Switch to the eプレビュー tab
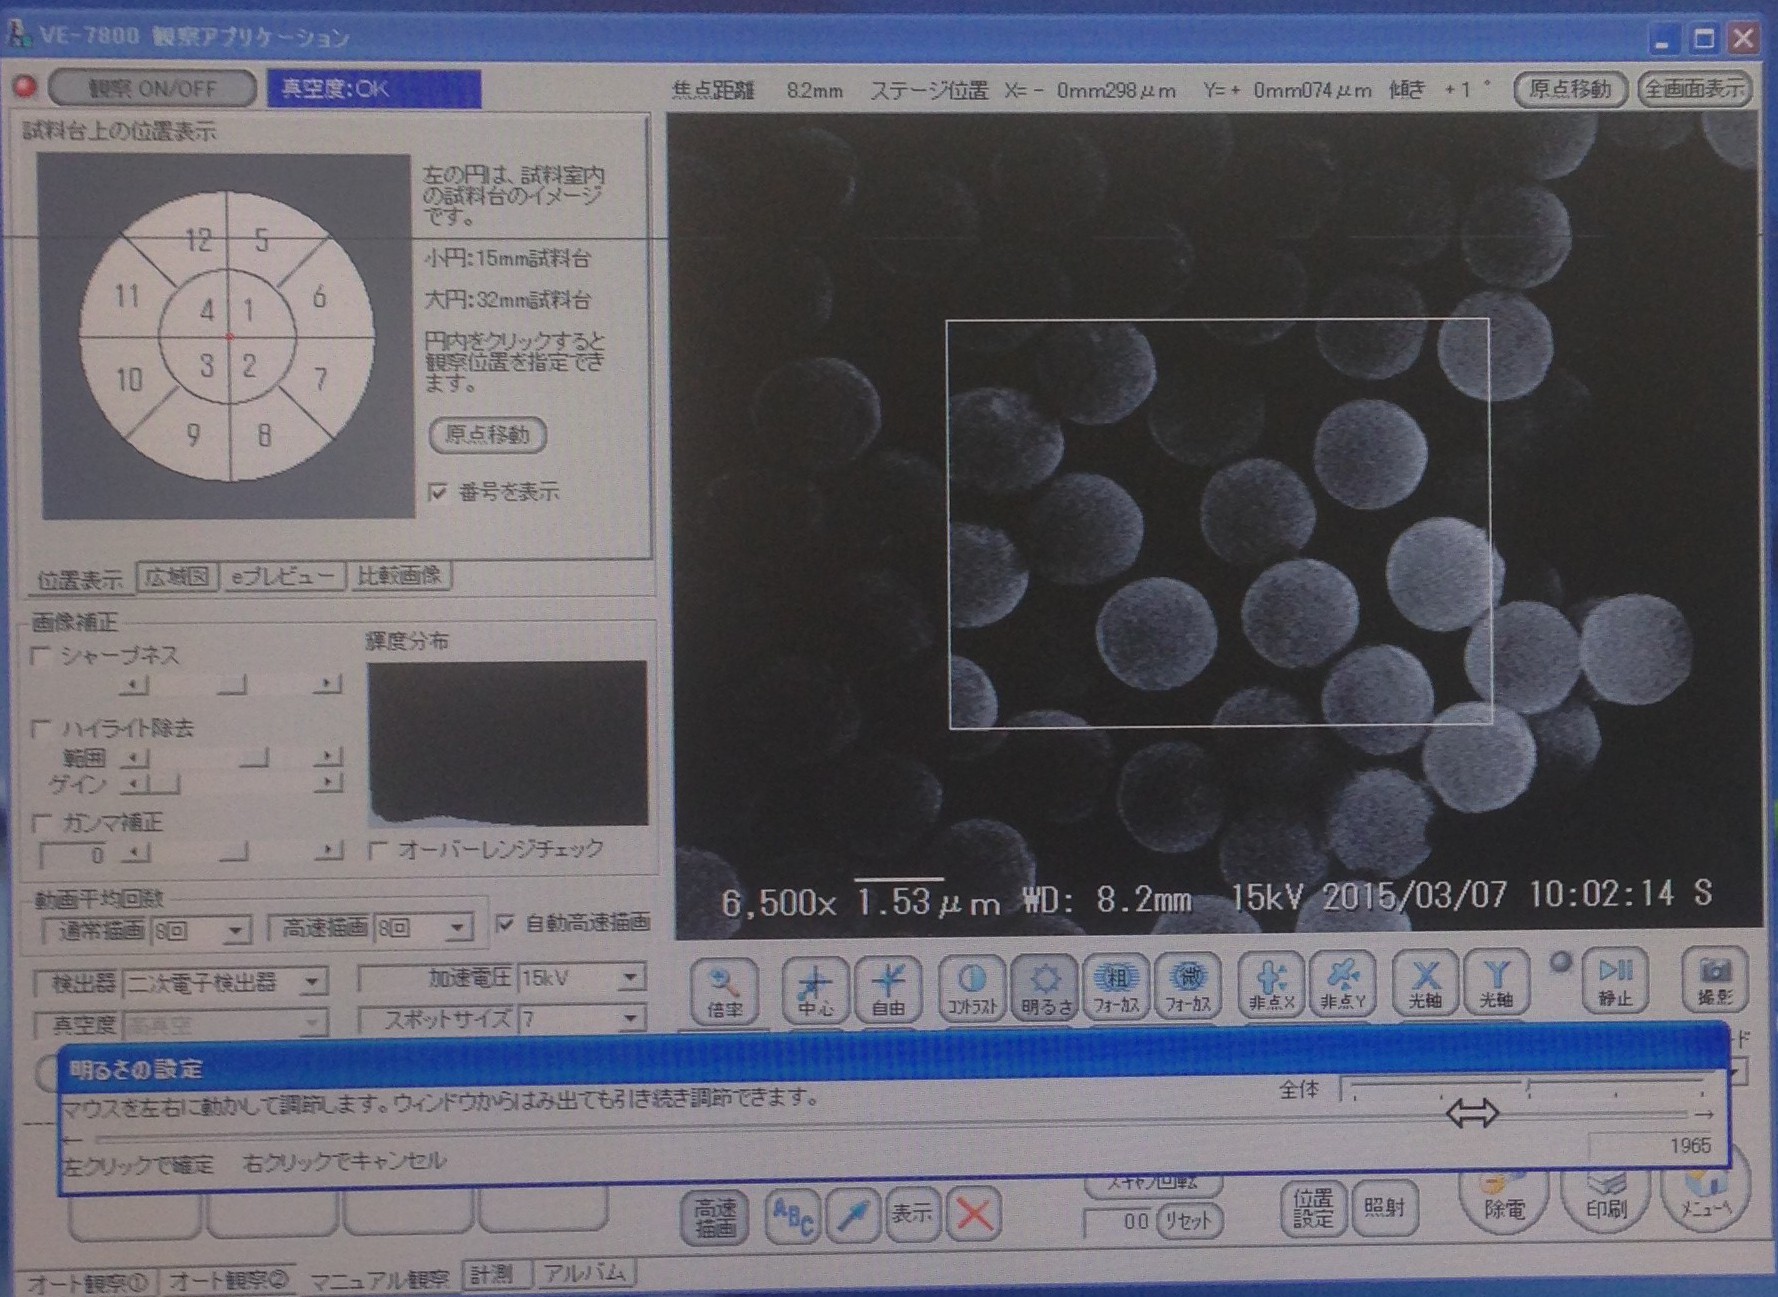Image resolution: width=1778 pixels, height=1297 pixels. (283, 576)
